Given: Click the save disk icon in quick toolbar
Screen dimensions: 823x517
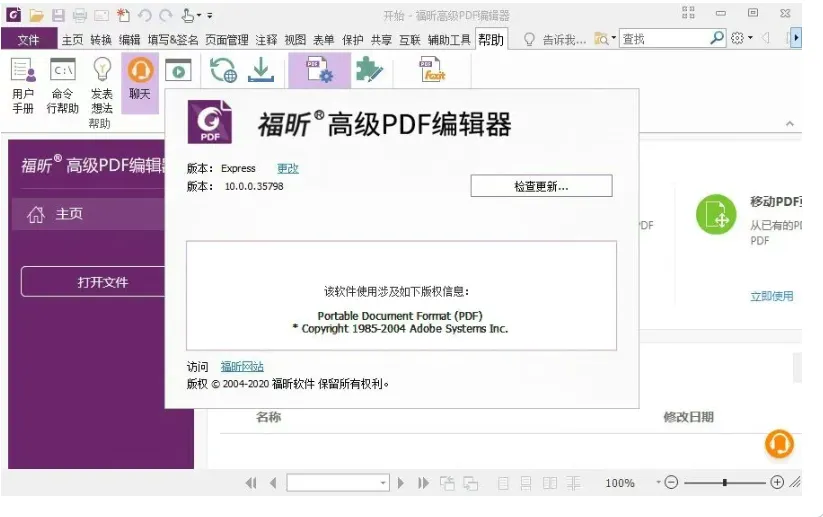Looking at the screenshot, I should (x=58, y=15).
